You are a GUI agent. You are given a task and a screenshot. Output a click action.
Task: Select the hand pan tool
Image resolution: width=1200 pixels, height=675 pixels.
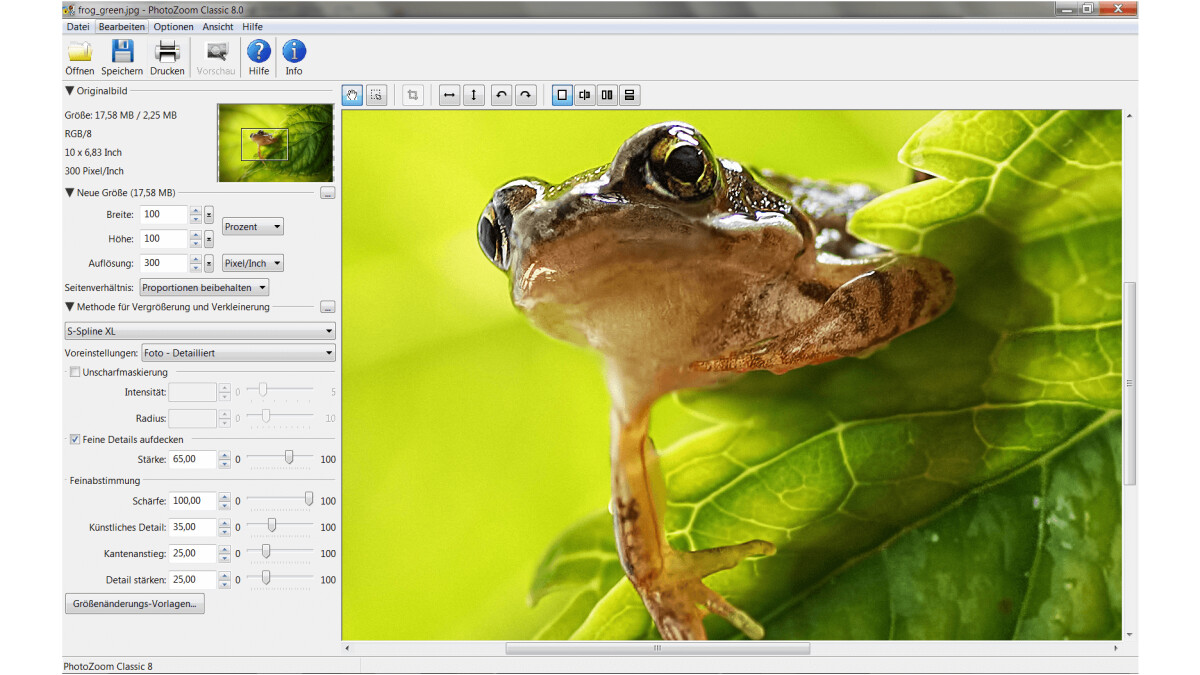coord(352,95)
